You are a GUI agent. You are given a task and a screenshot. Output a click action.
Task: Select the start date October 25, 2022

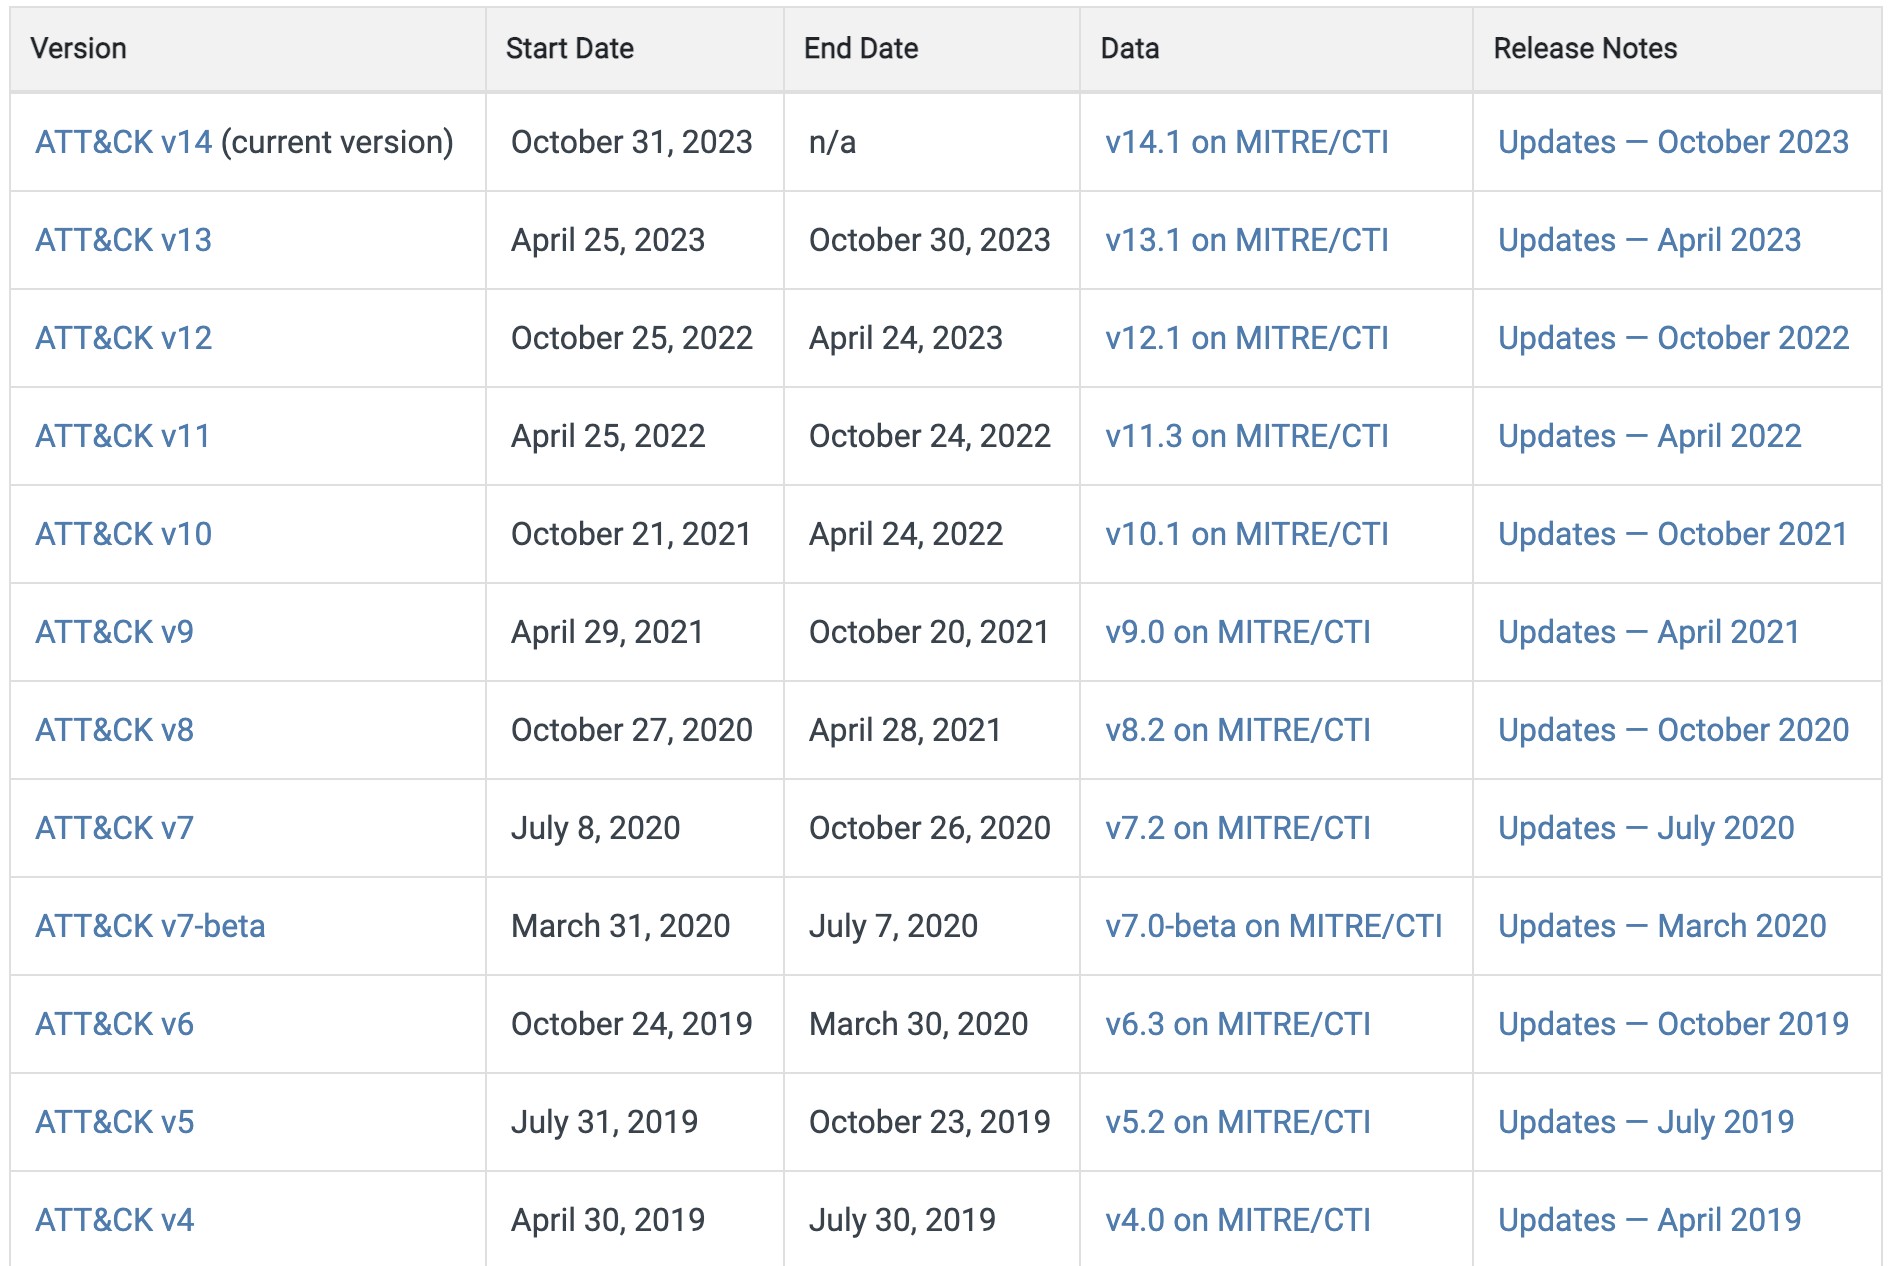tap(632, 338)
